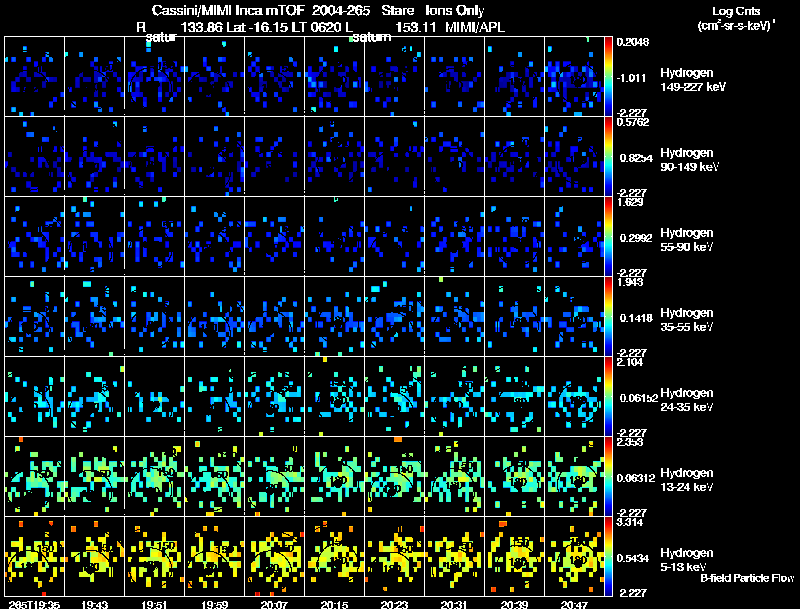Click the Cassini/MIMI Inca mTOF title
This screenshot has width=800, height=609.
coord(228,10)
